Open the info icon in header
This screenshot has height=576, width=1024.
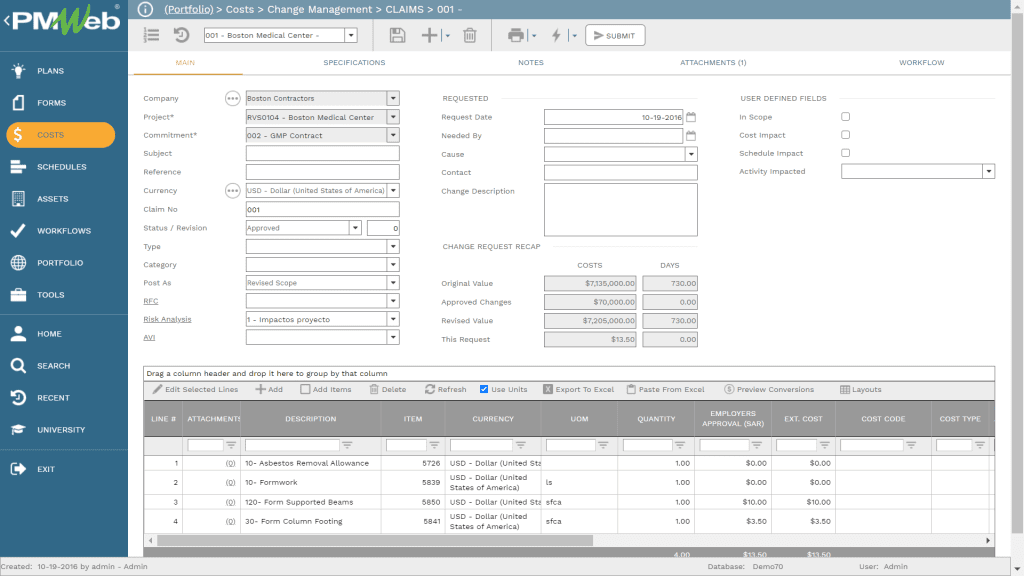[x=145, y=9]
